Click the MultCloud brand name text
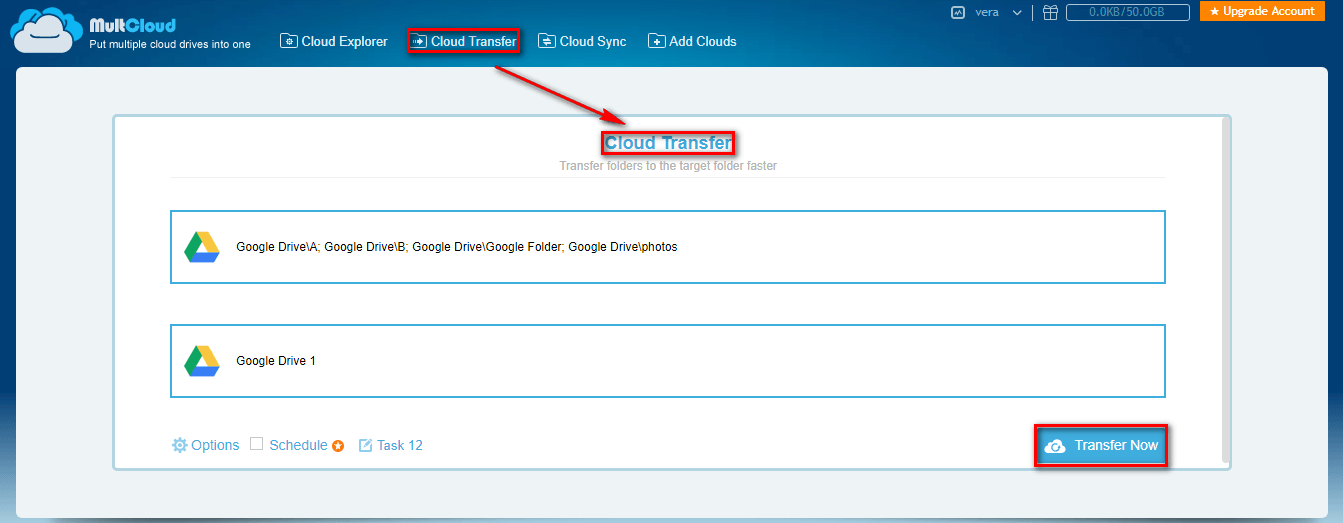This screenshot has width=1343, height=523. tap(132, 25)
